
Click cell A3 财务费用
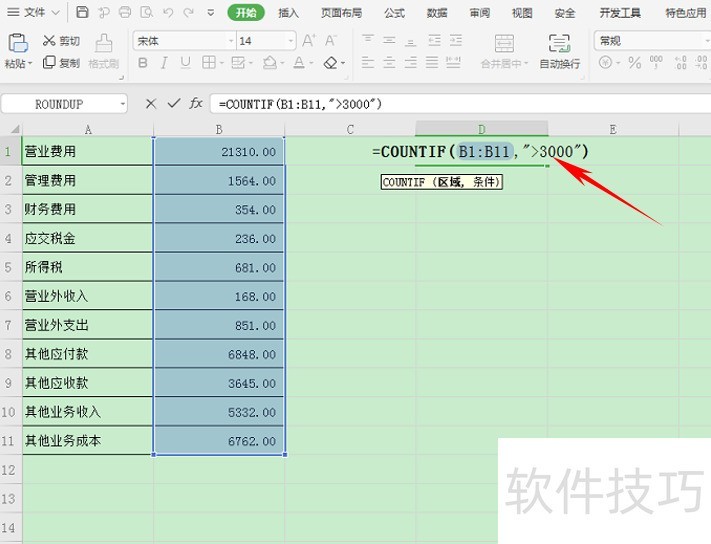[88, 209]
